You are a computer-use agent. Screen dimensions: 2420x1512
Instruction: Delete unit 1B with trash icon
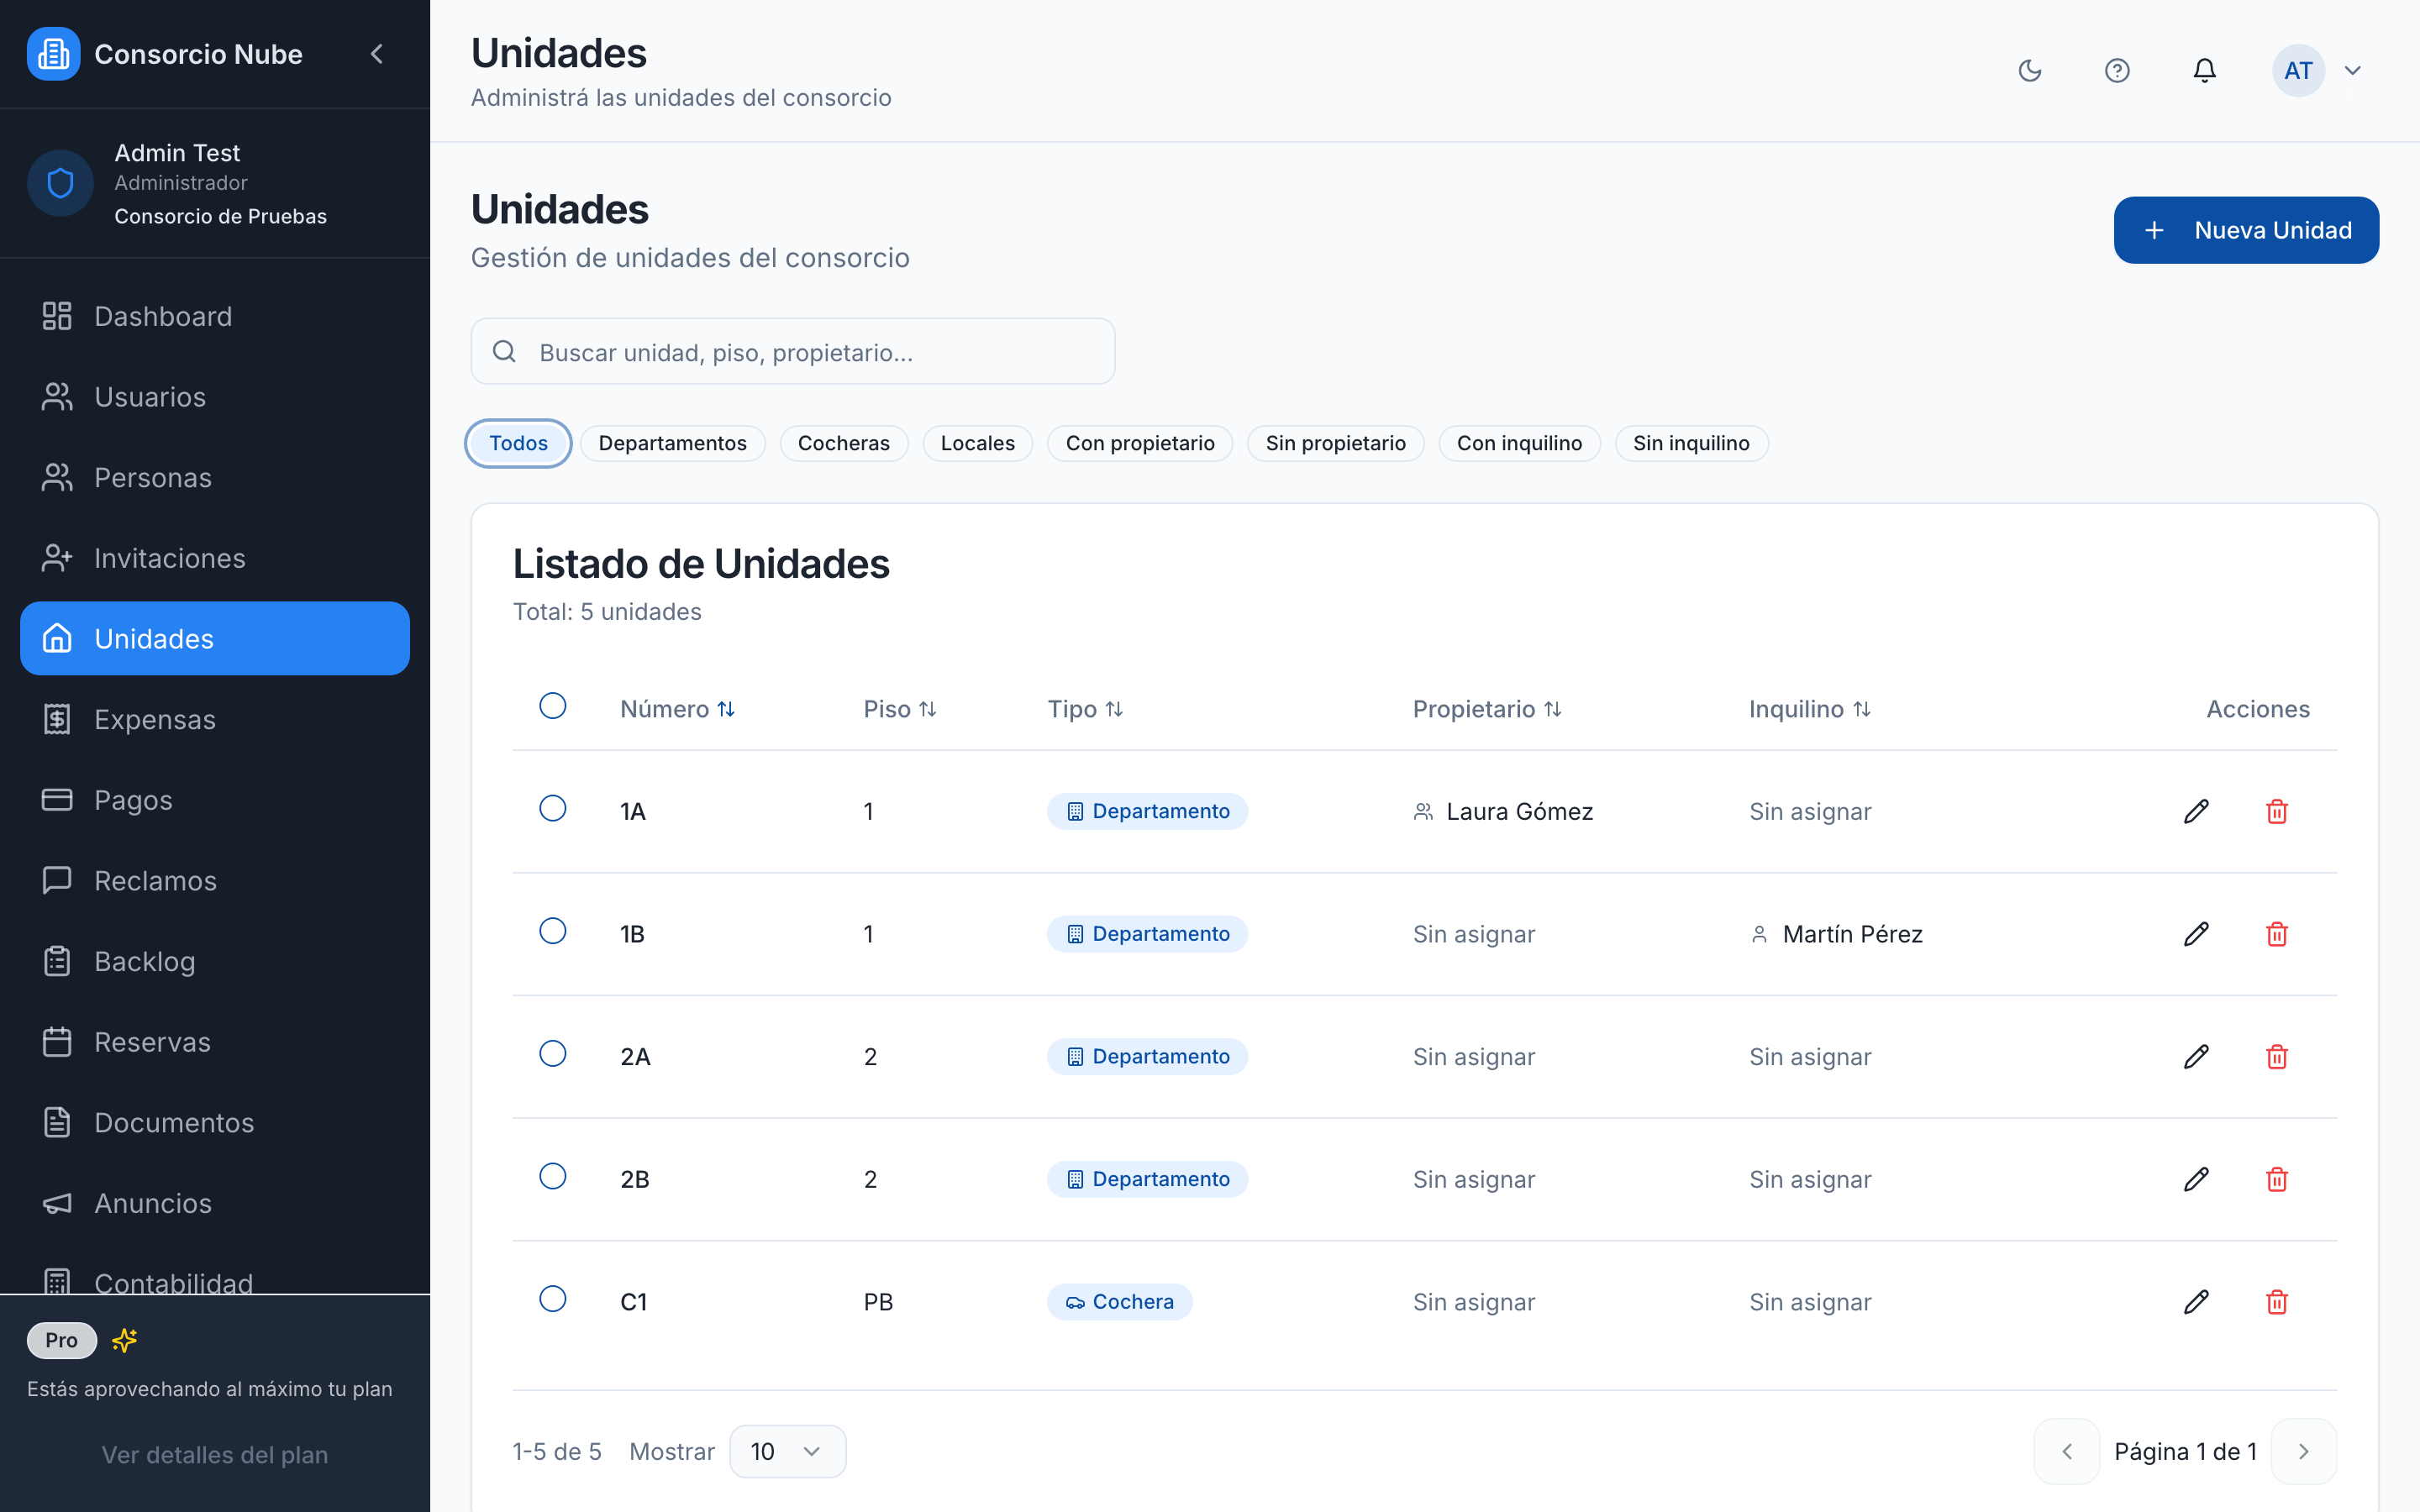(2276, 934)
